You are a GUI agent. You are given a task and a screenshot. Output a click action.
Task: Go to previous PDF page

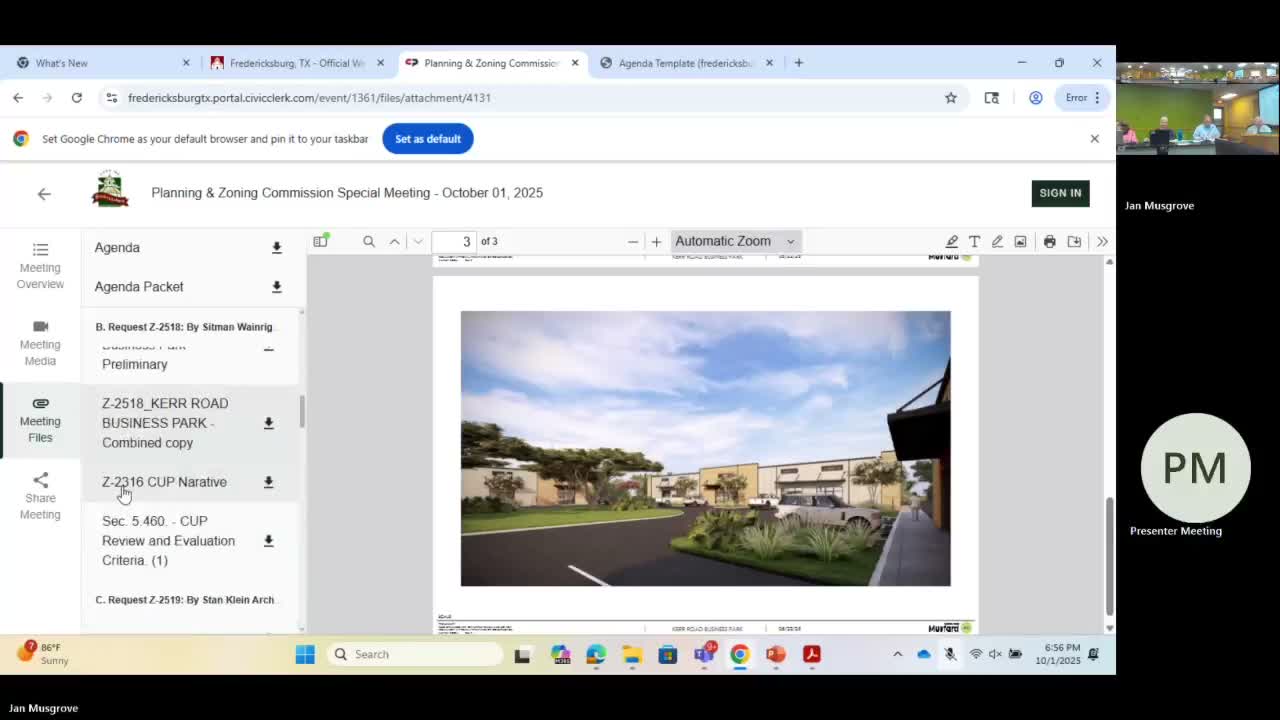395,241
